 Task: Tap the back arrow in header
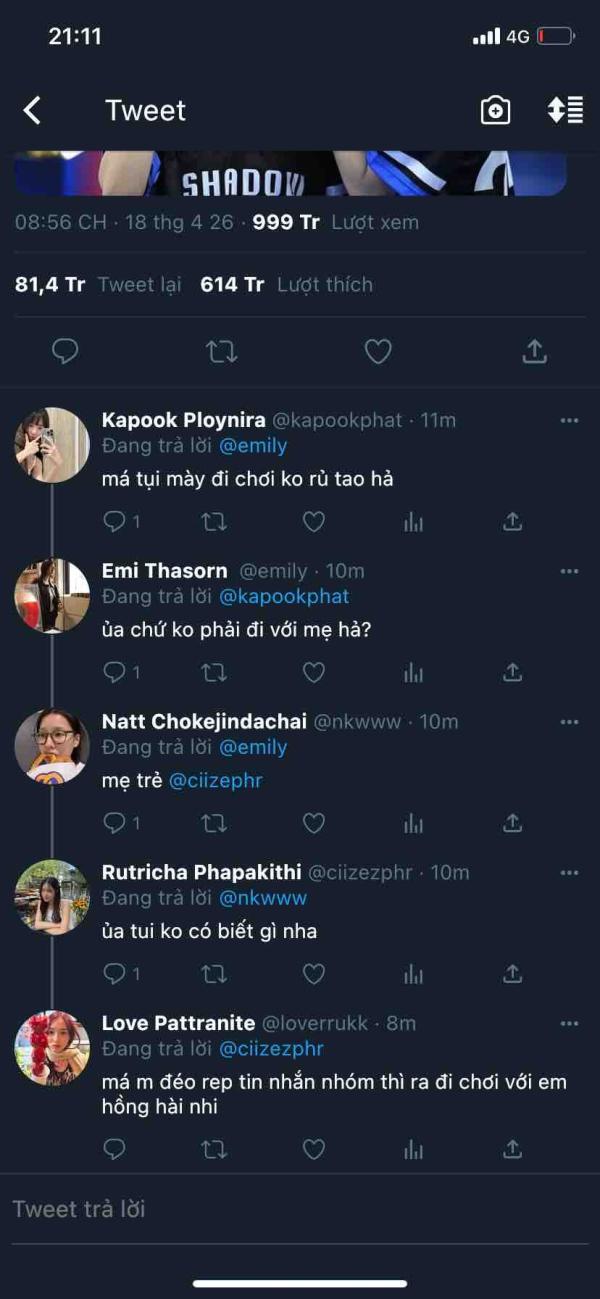pyautogui.click(x=32, y=110)
